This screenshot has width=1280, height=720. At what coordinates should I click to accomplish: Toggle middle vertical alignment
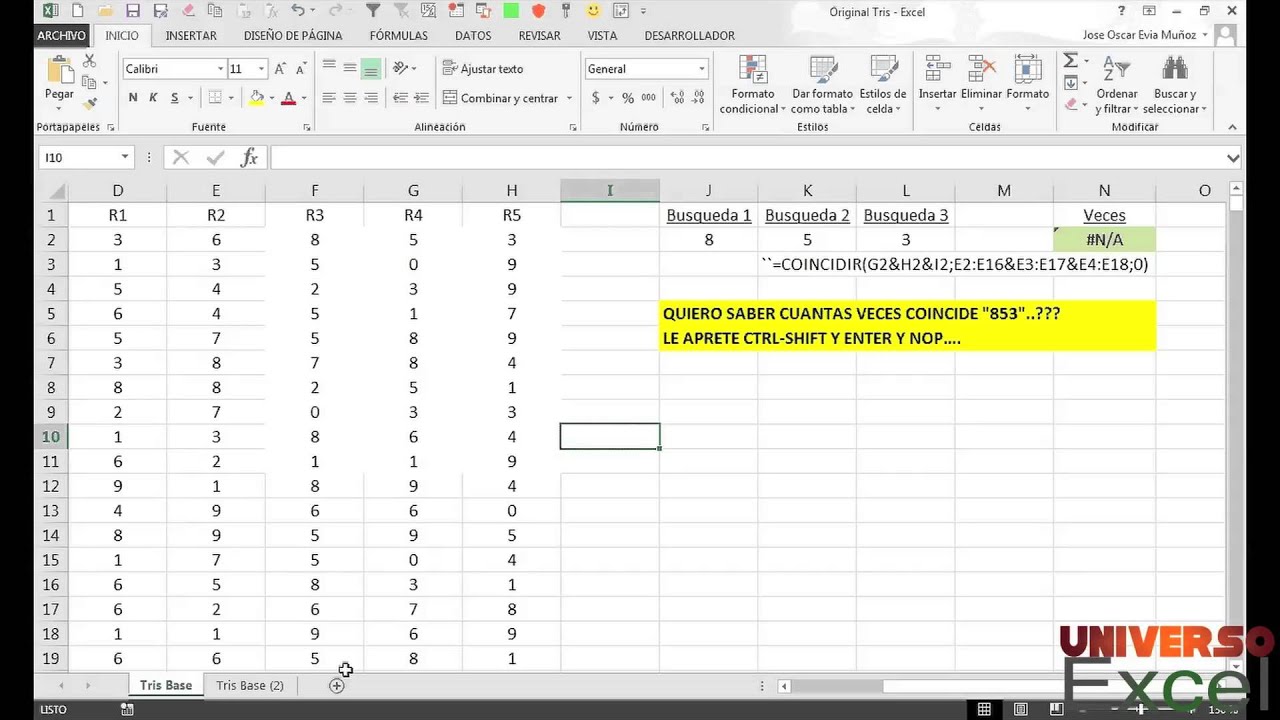pyautogui.click(x=350, y=69)
